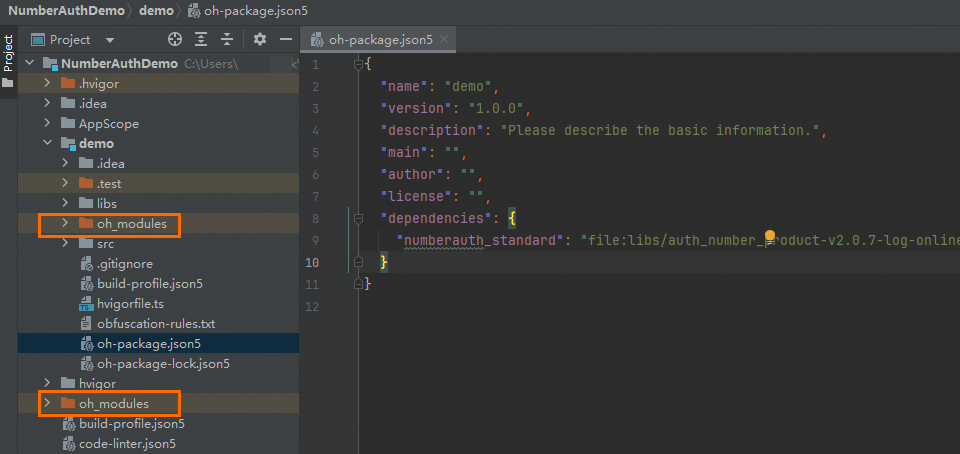Collapse the demo module folder
The width and height of the screenshot is (960, 454).
pos(47,143)
